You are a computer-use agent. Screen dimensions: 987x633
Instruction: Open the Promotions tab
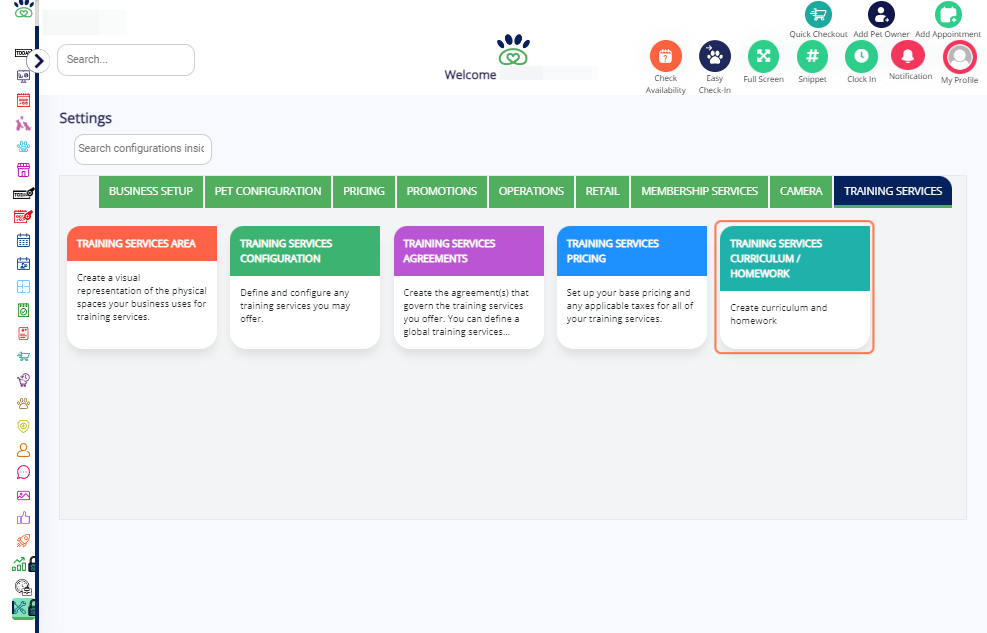[442, 191]
